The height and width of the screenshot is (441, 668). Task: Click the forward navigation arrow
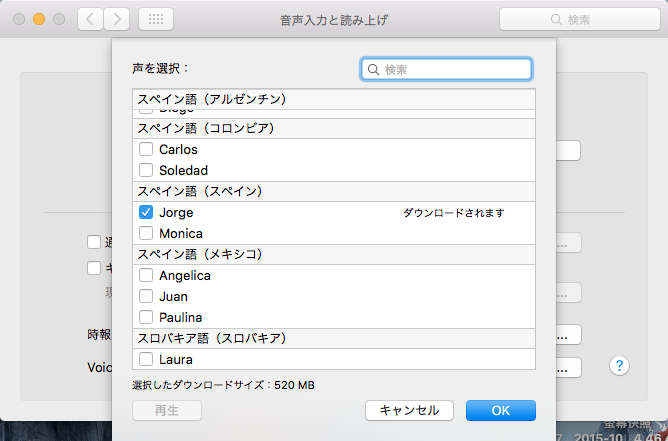116,19
